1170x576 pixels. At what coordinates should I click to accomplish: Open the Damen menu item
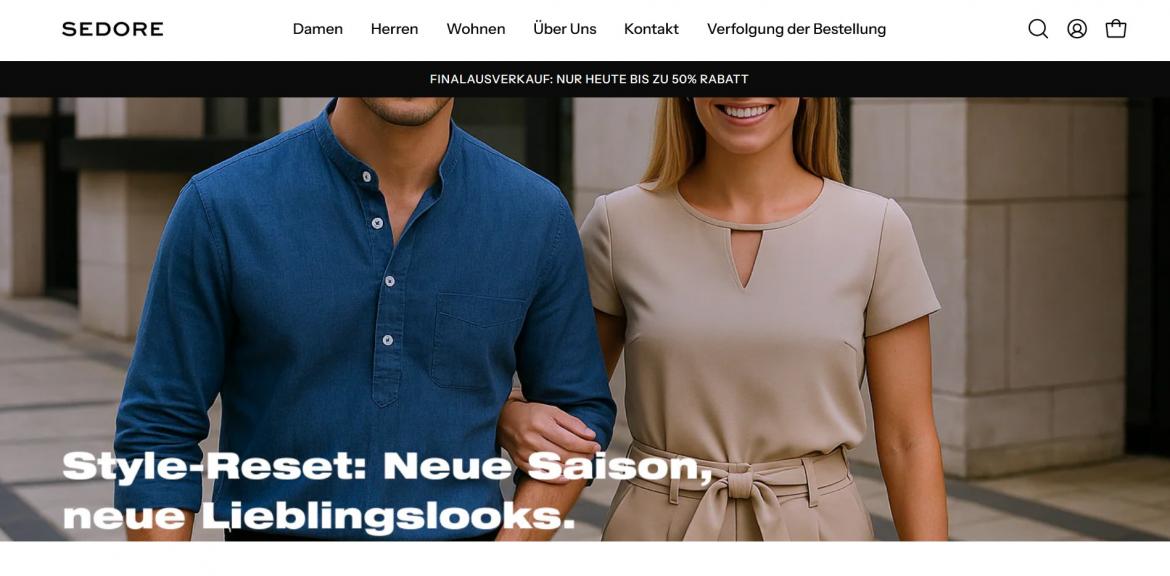click(318, 29)
